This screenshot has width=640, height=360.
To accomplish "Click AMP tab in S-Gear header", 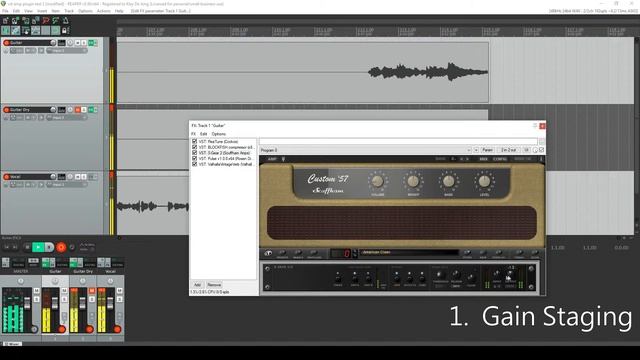I will pyautogui.click(x=272, y=159).
